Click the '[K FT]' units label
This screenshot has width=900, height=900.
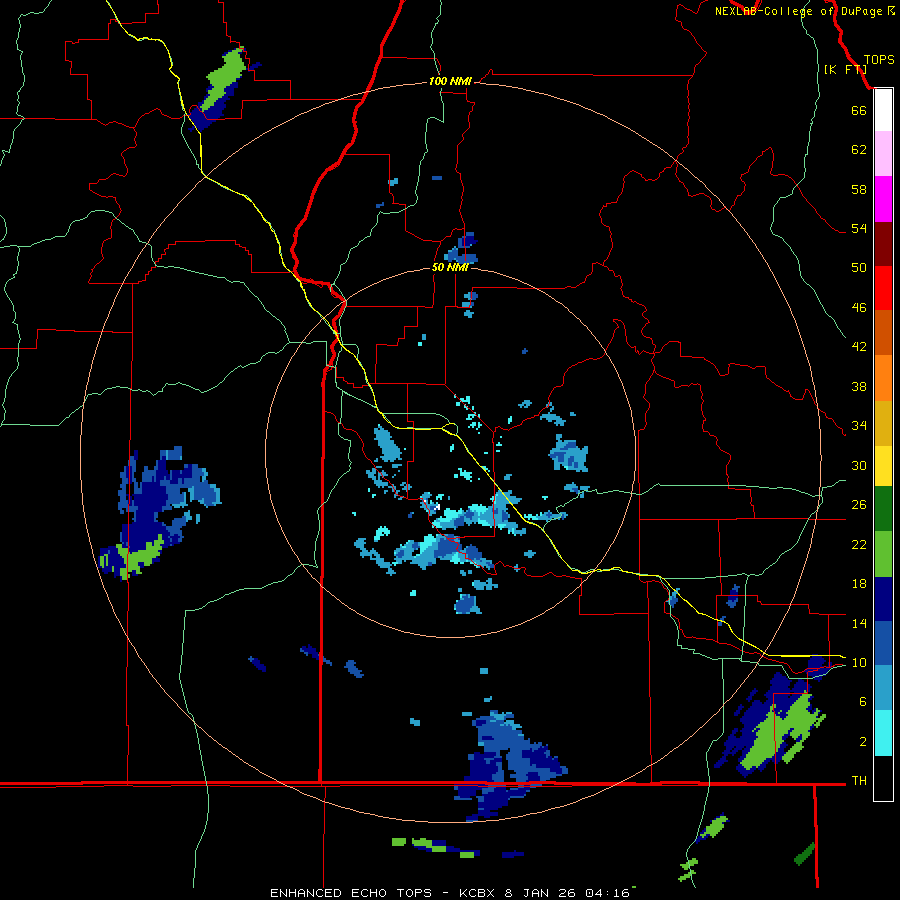click(845, 69)
